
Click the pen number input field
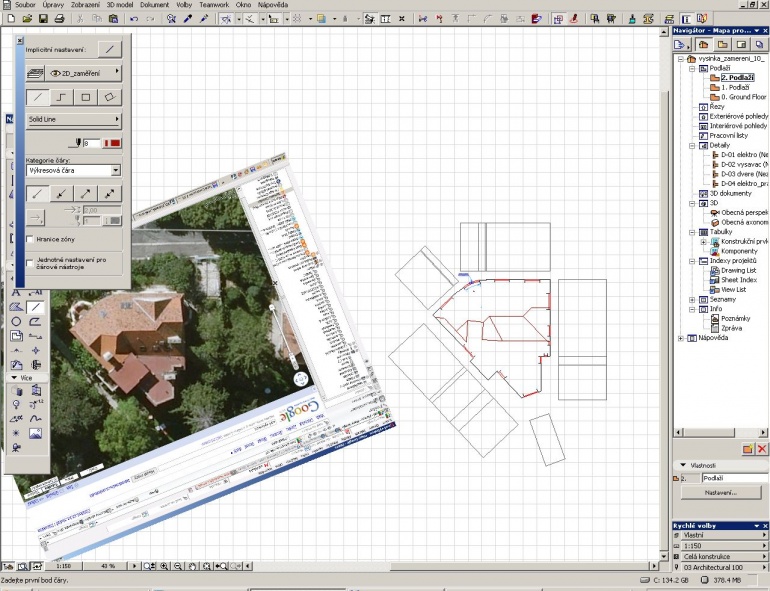coord(91,143)
